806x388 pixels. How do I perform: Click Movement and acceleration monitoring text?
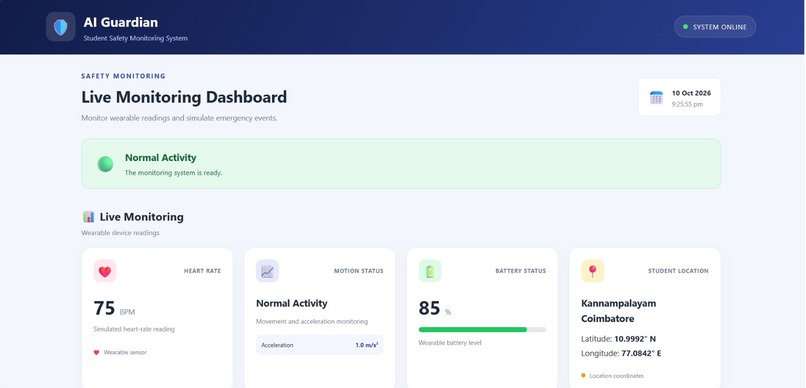[x=312, y=321]
